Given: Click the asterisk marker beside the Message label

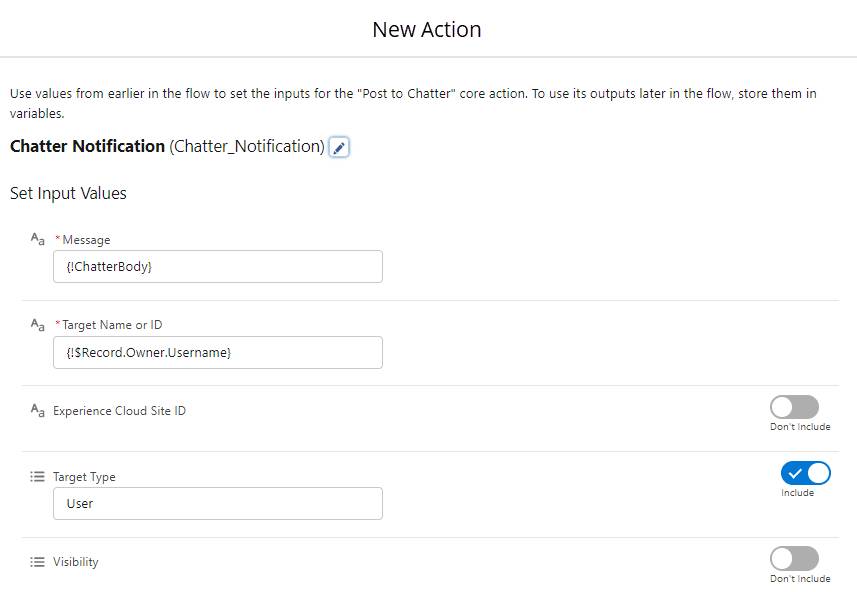Looking at the screenshot, I should pyautogui.click(x=57, y=239).
